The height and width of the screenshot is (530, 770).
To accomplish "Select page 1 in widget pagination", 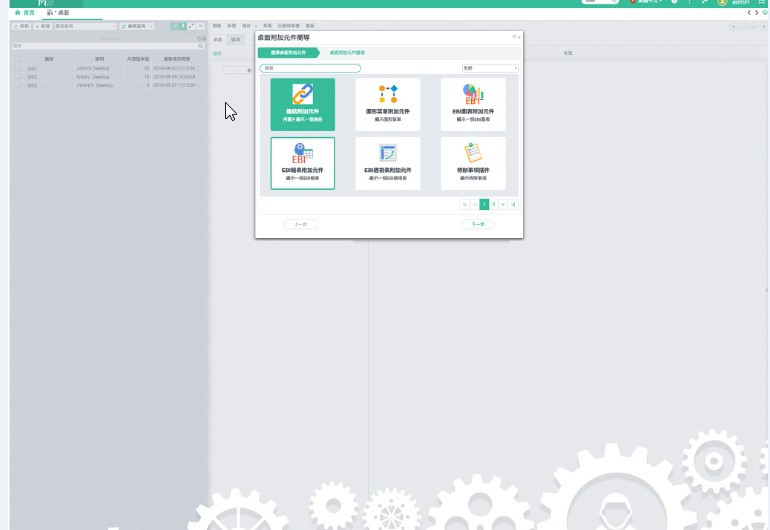I will point(484,204).
